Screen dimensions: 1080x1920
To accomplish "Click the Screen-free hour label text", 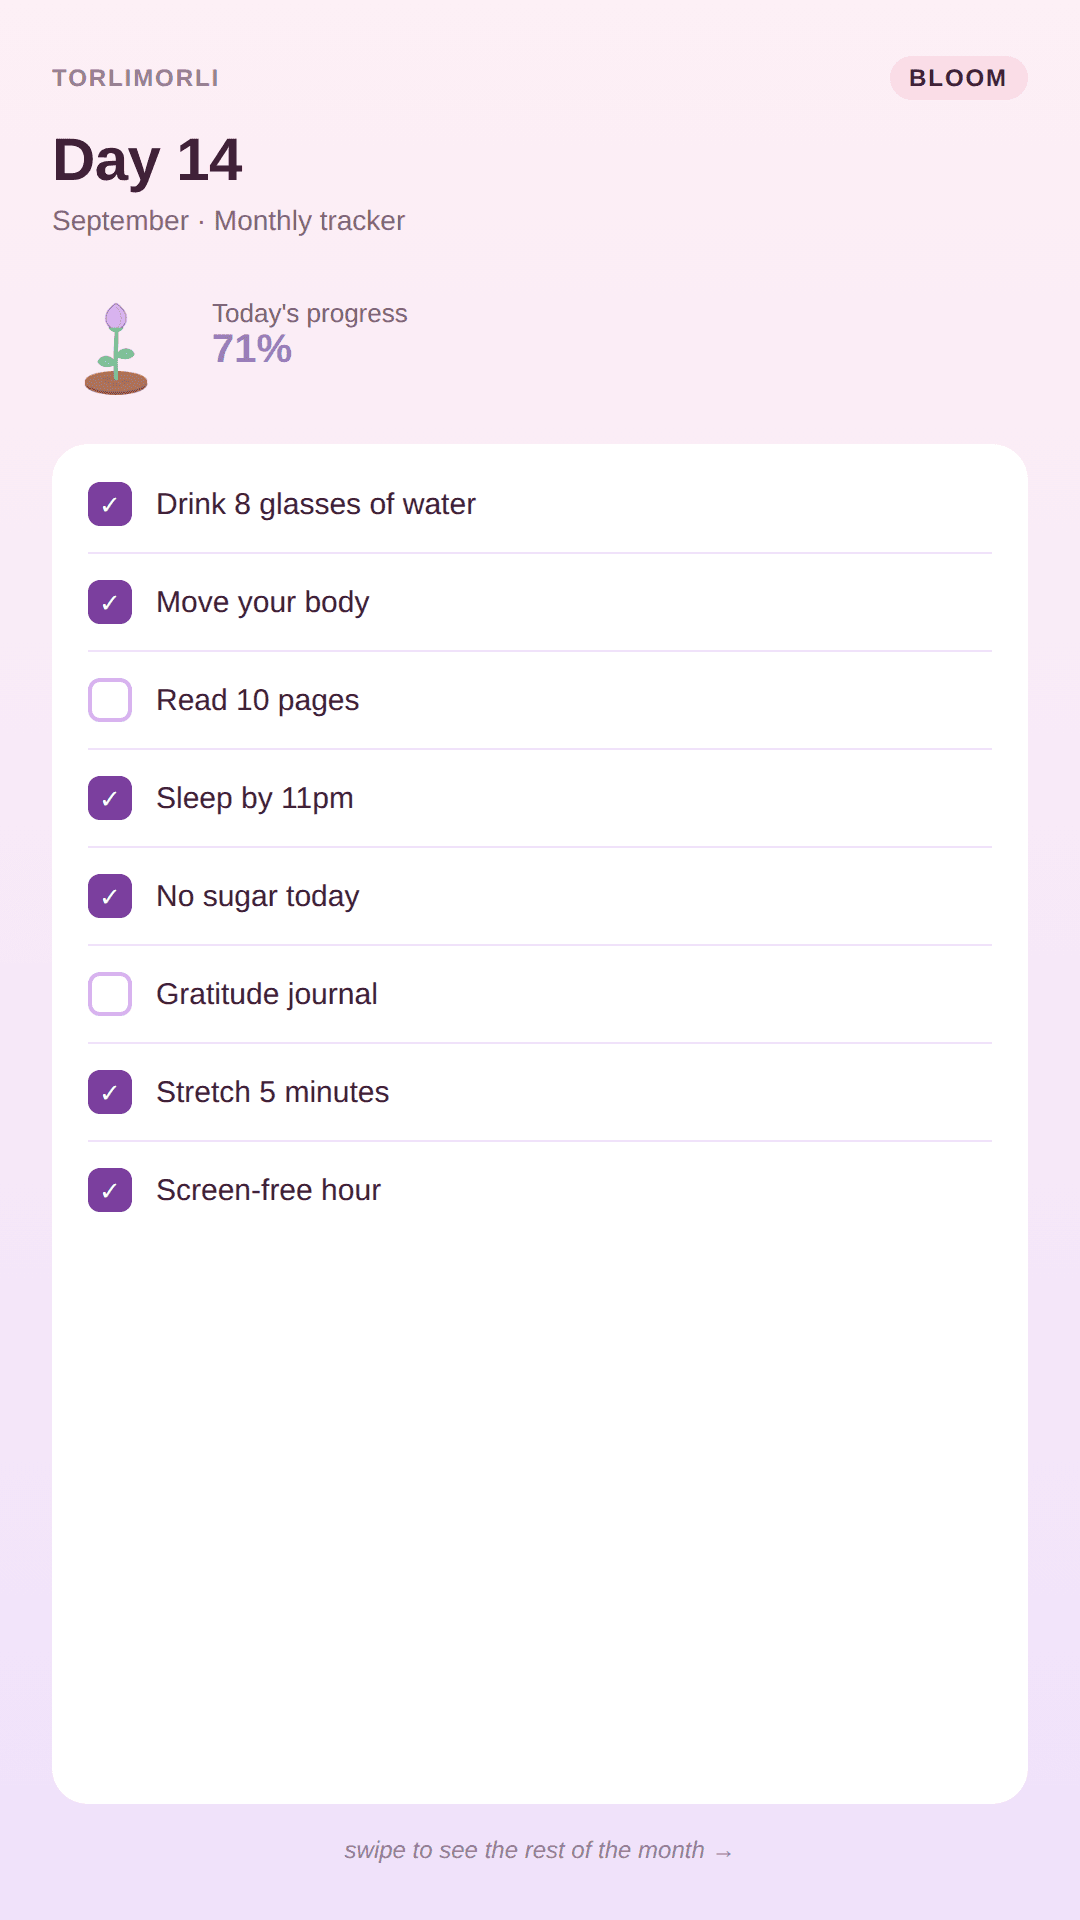I will pos(268,1190).
